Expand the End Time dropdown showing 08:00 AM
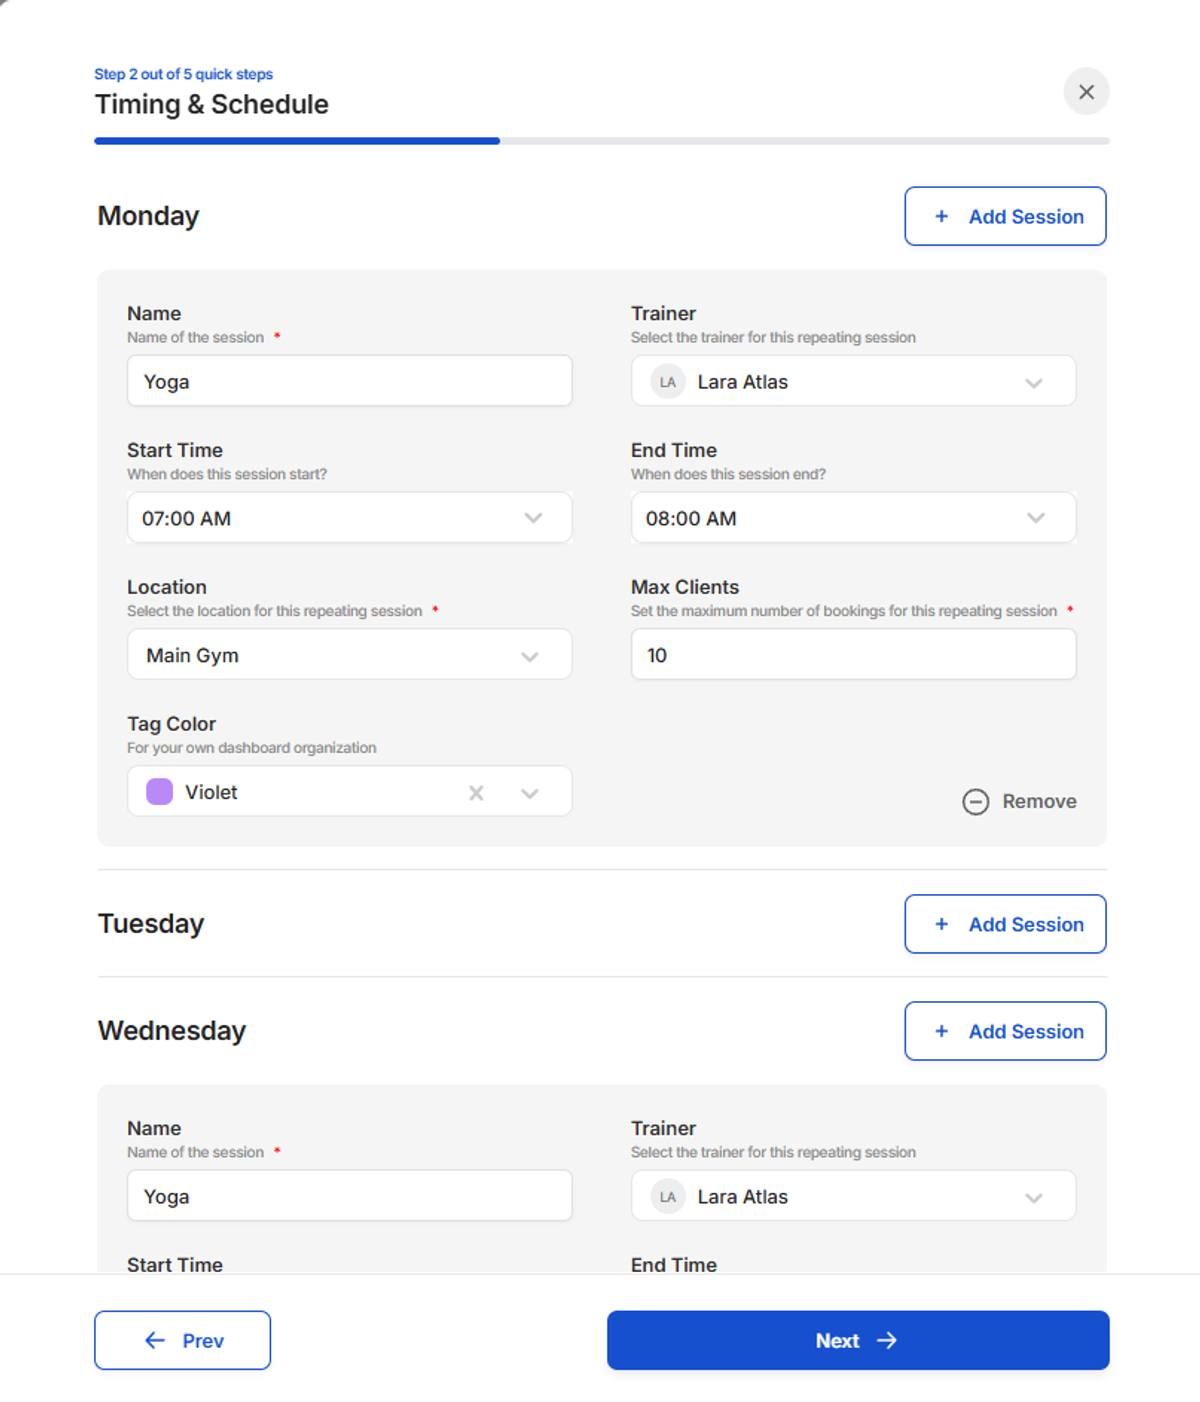The height and width of the screenshot is (1402, 1200). (x=1036, y=518)
